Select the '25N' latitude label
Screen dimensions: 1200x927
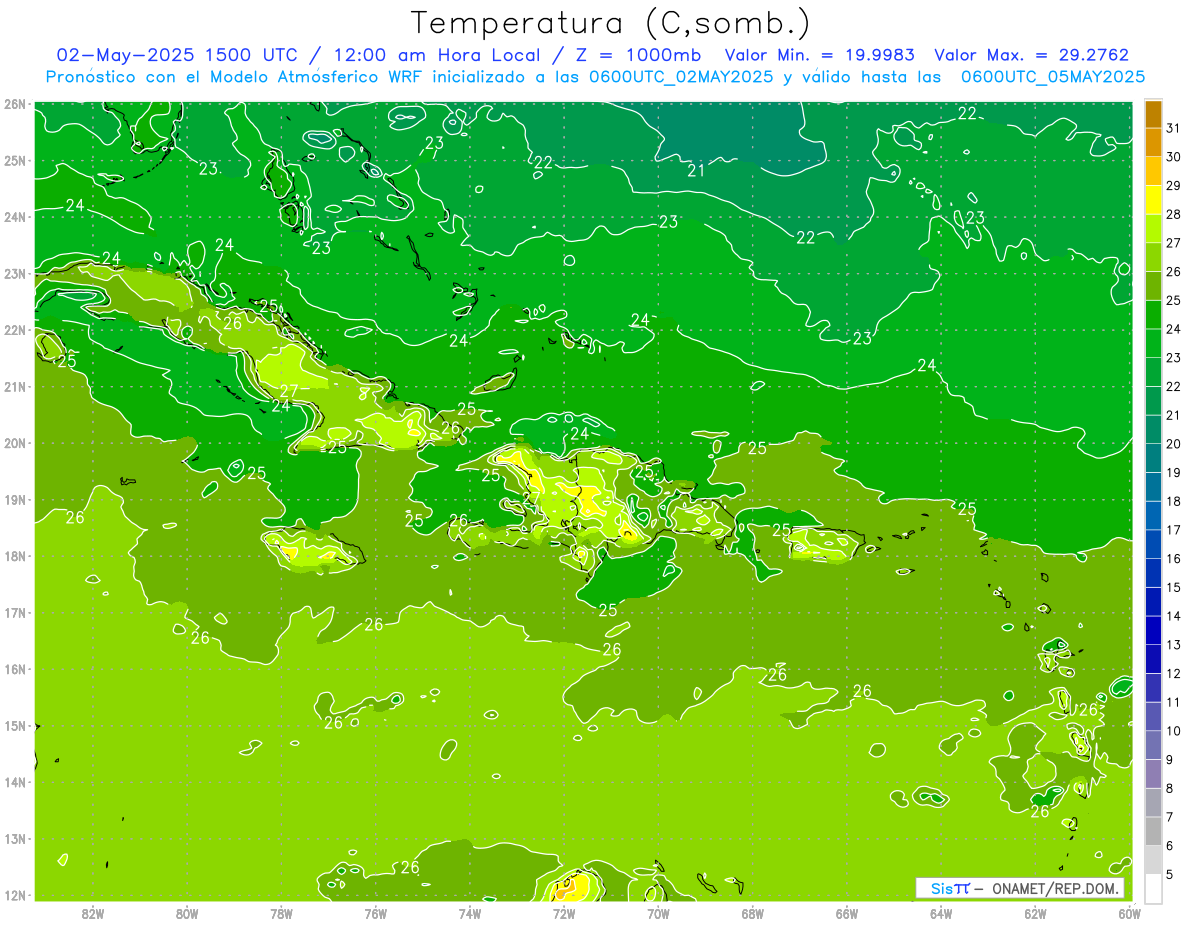15,160
